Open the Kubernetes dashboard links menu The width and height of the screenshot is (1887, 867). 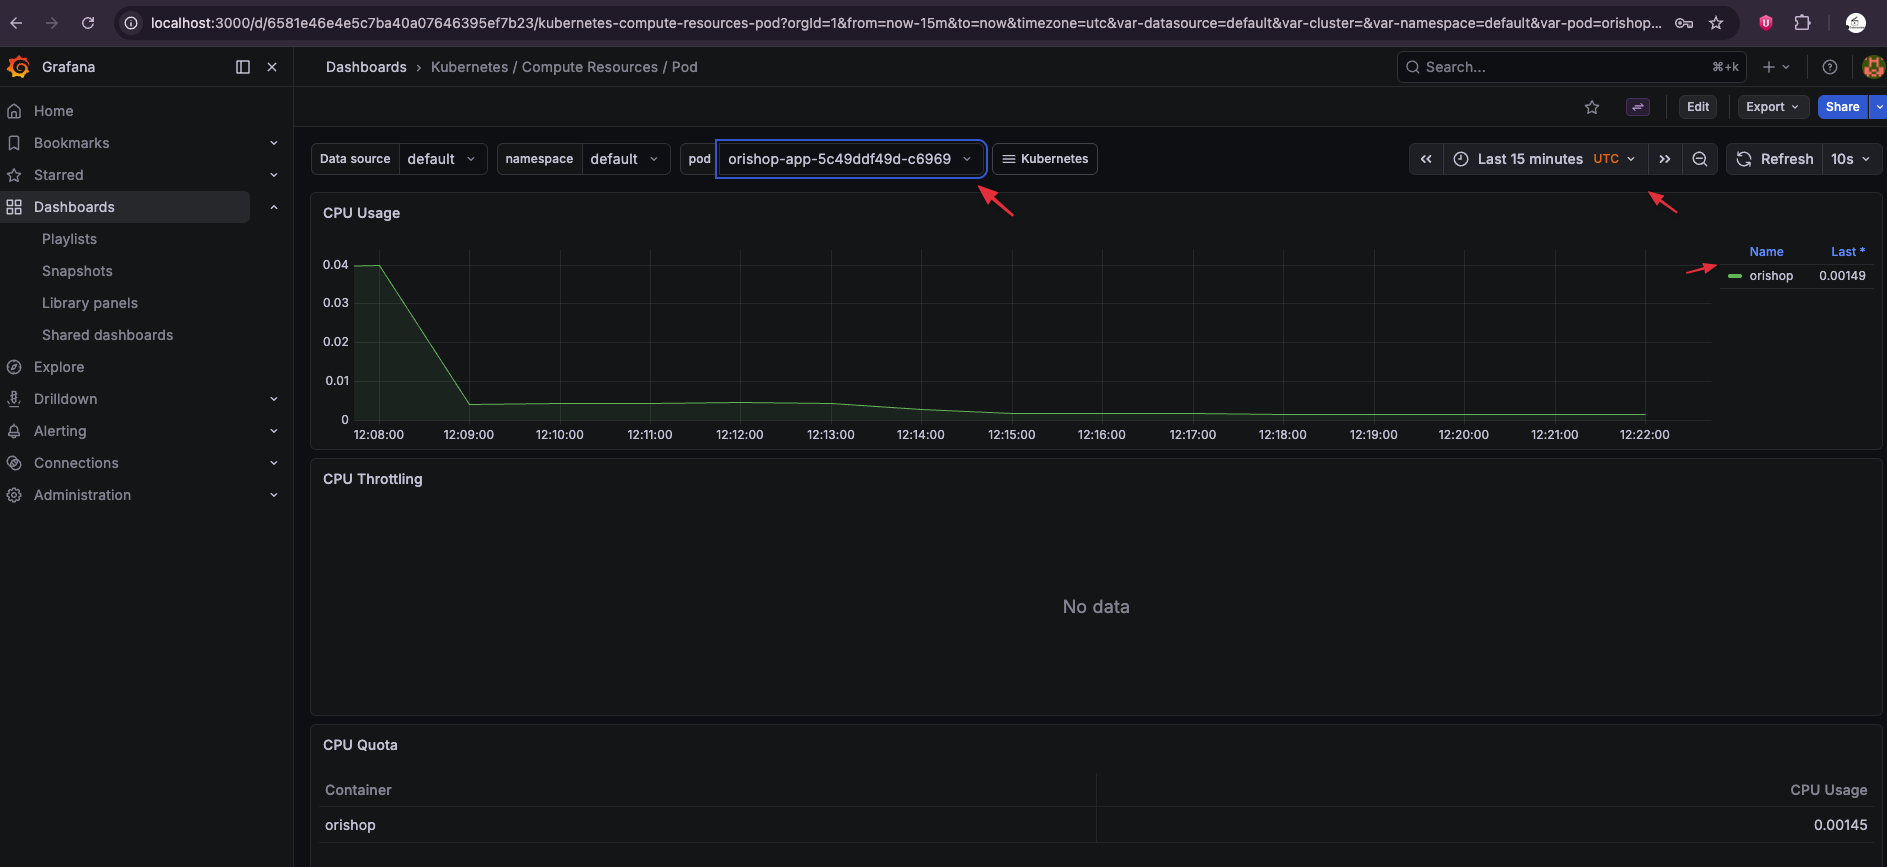[1045, 159]
